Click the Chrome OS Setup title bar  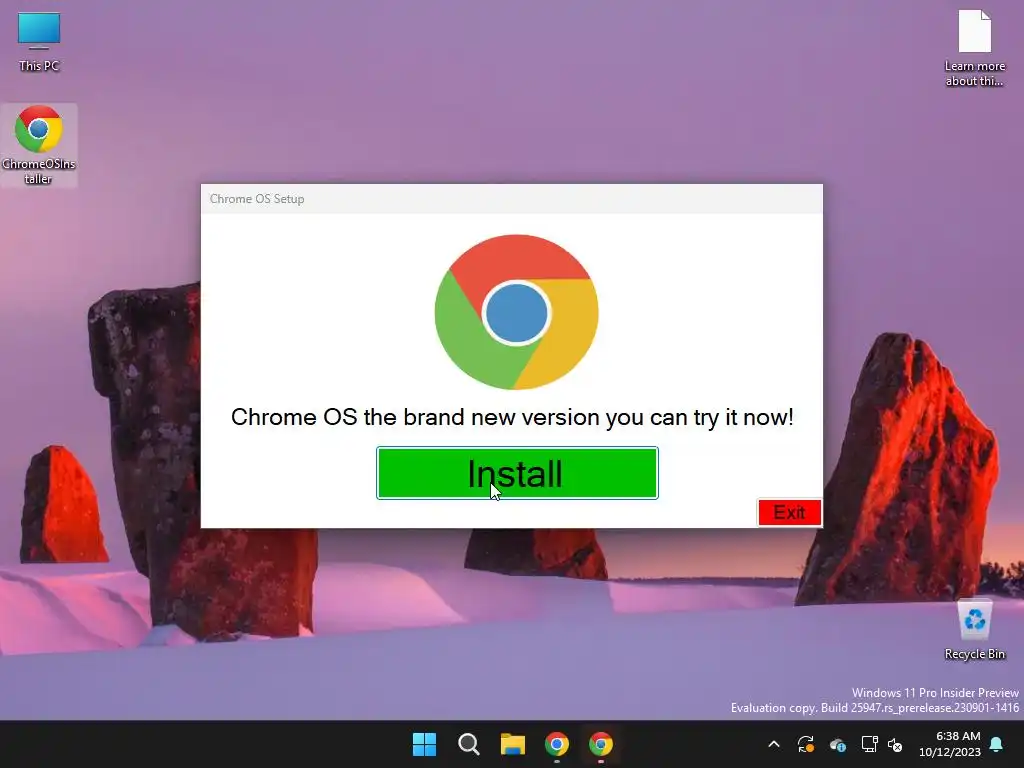pyautogui.click(x=511, y=199)
